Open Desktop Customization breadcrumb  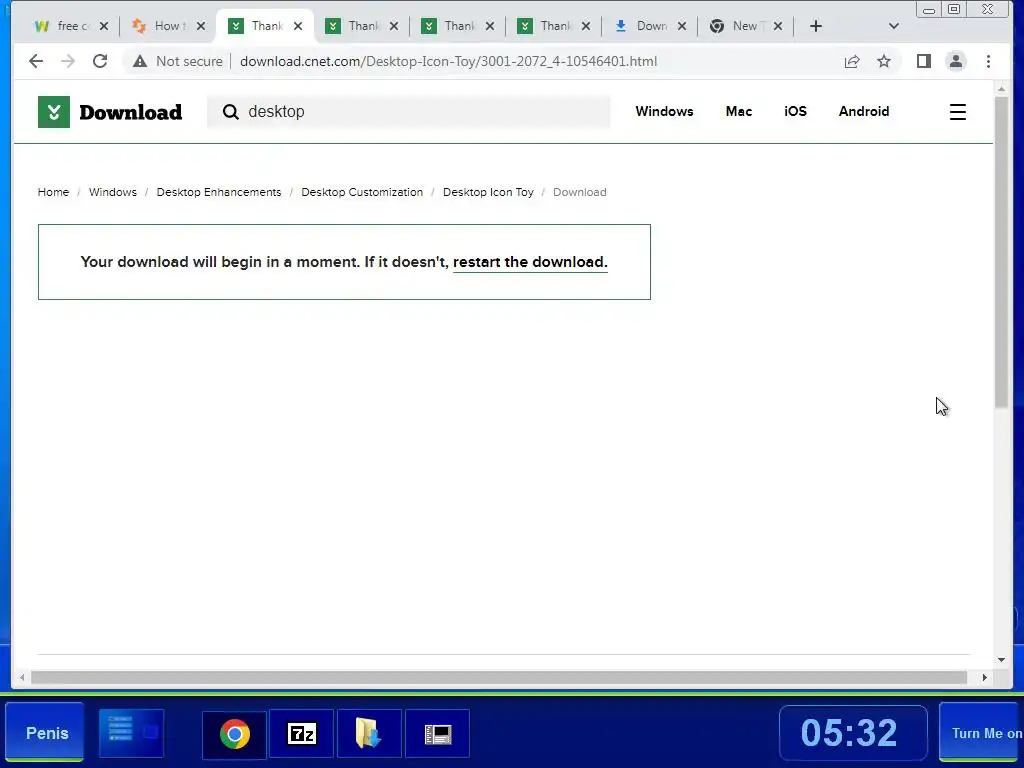[362, 192]
